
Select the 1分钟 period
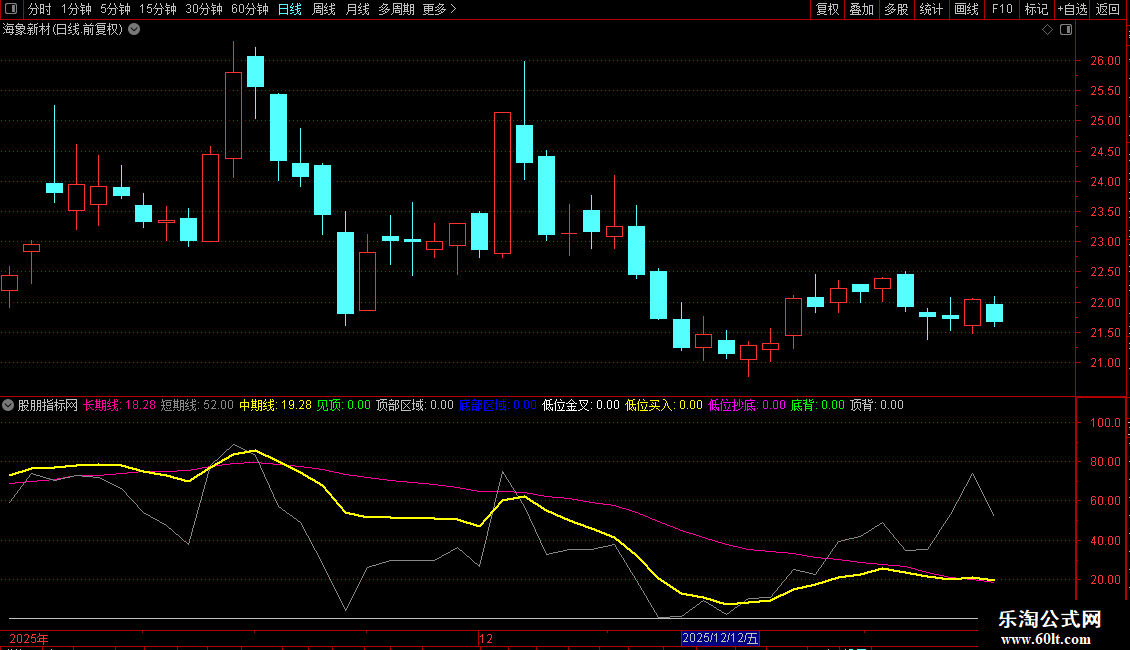click(76, 9)
